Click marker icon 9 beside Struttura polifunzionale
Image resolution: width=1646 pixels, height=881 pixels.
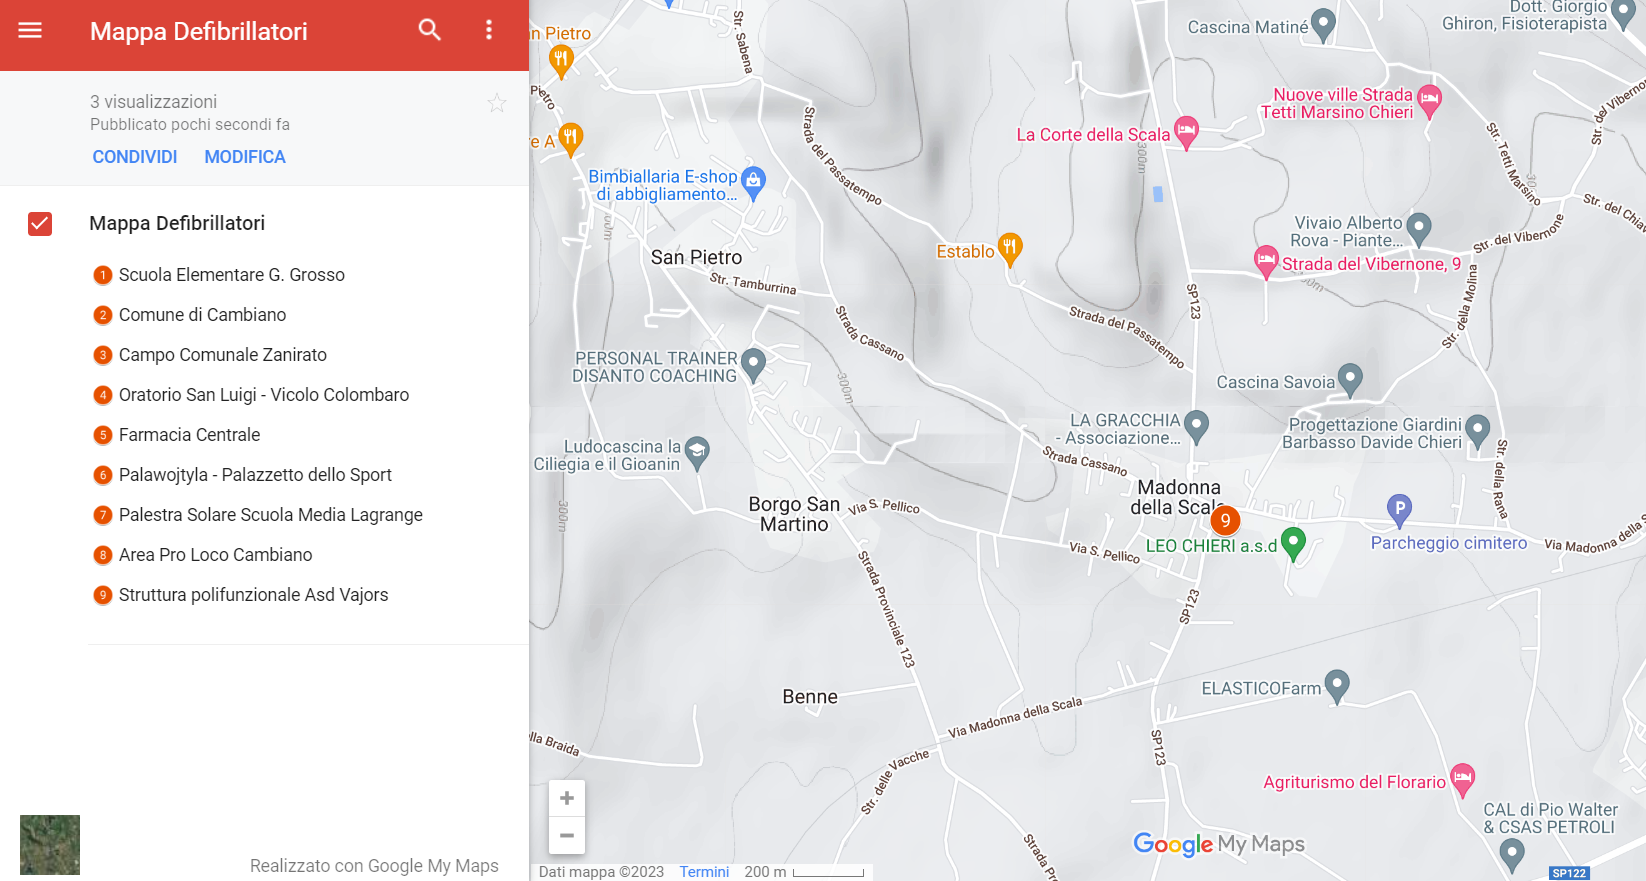coord(102,595)
